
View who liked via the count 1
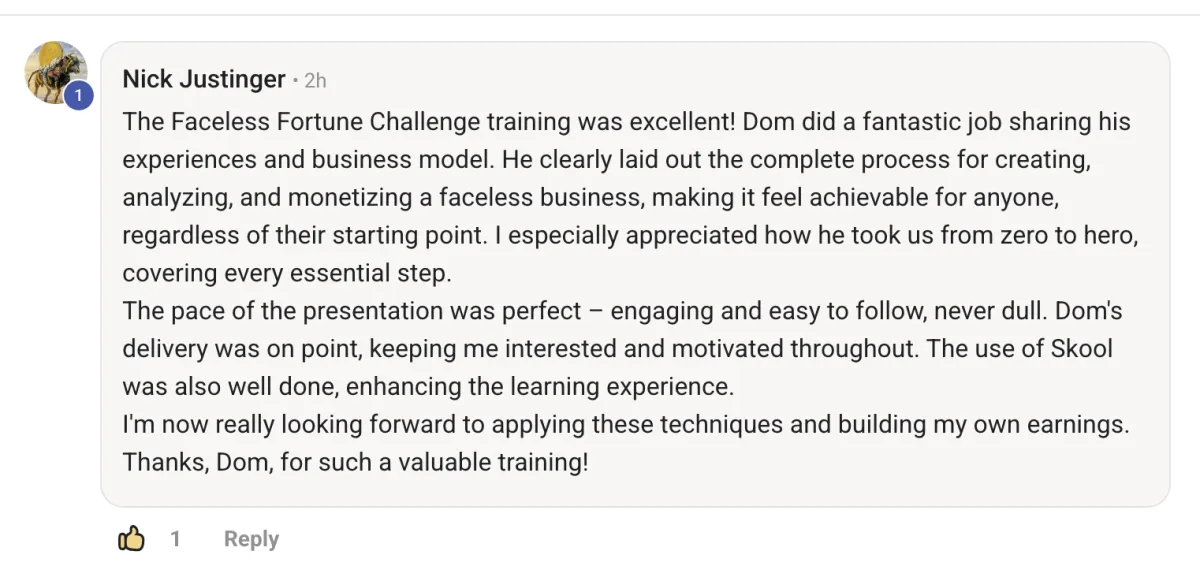[175, 539]
